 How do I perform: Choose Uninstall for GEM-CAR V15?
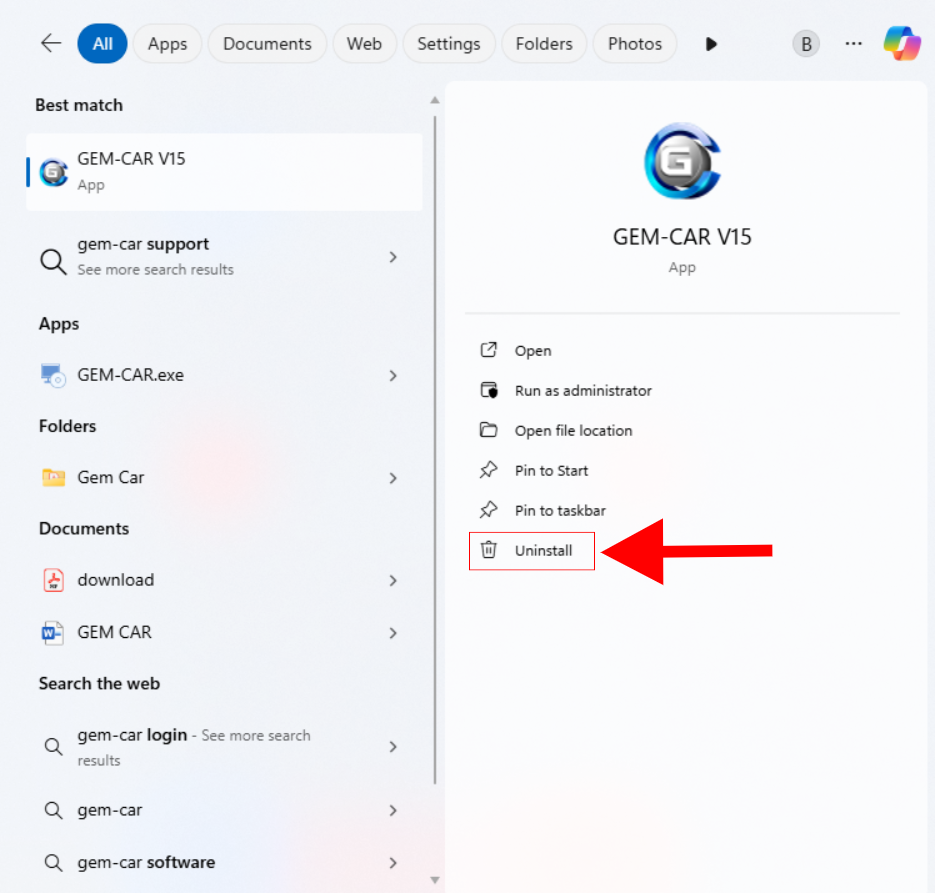[x=531, y=551]
